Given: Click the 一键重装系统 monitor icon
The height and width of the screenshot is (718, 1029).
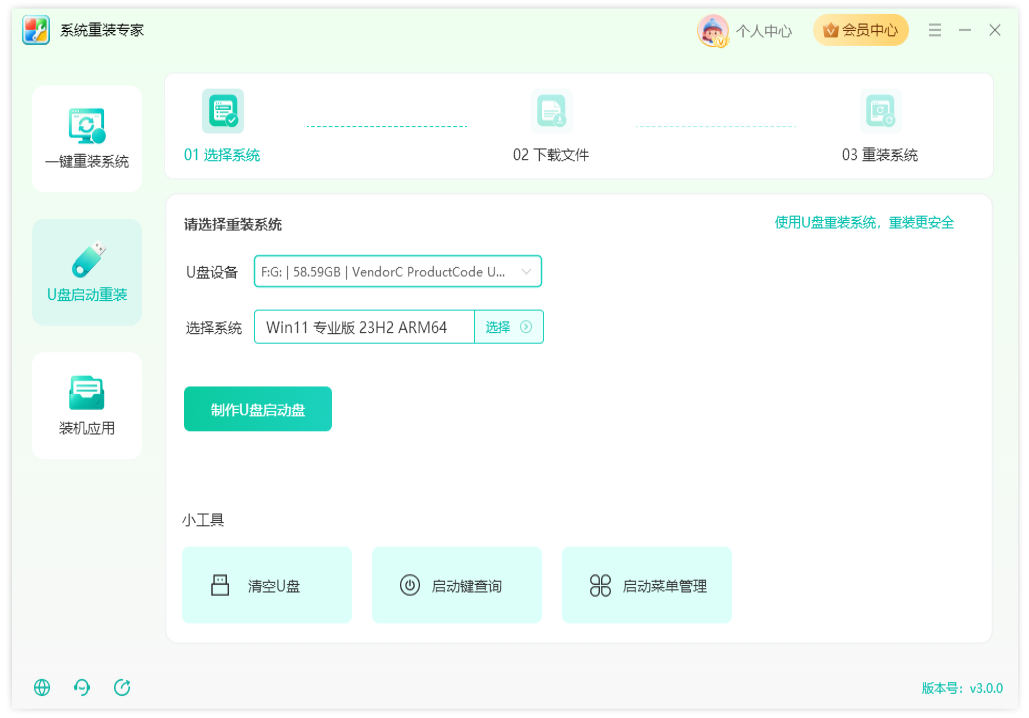Looking at the screenshot, I should (87, 126).
